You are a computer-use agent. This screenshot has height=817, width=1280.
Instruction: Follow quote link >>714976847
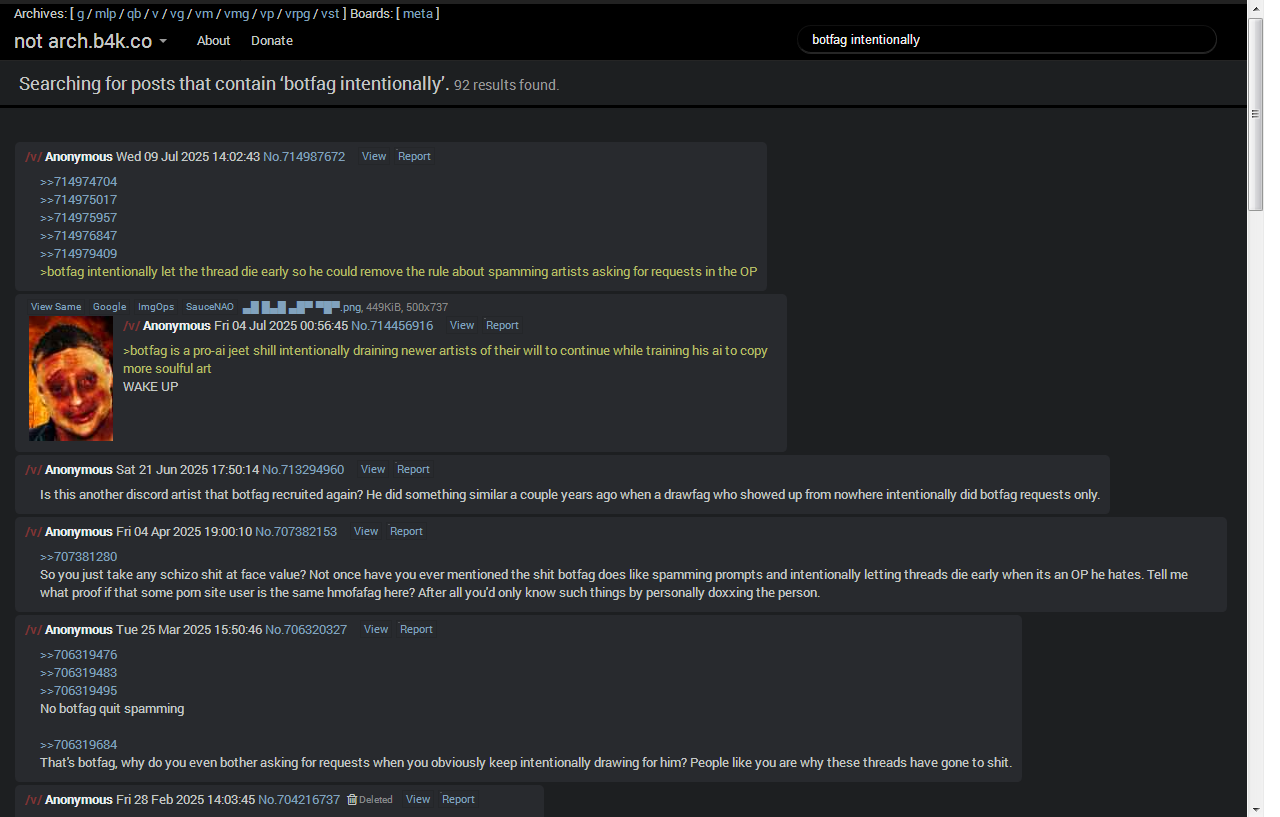pyautogui.click(x=79, y=236)
